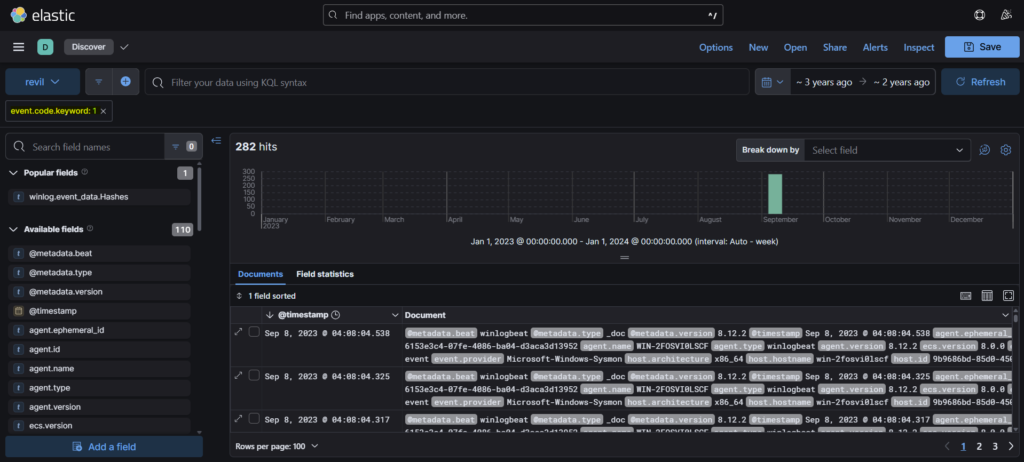Check the row with timestamp 04:08:04.317

click(254, 418)
